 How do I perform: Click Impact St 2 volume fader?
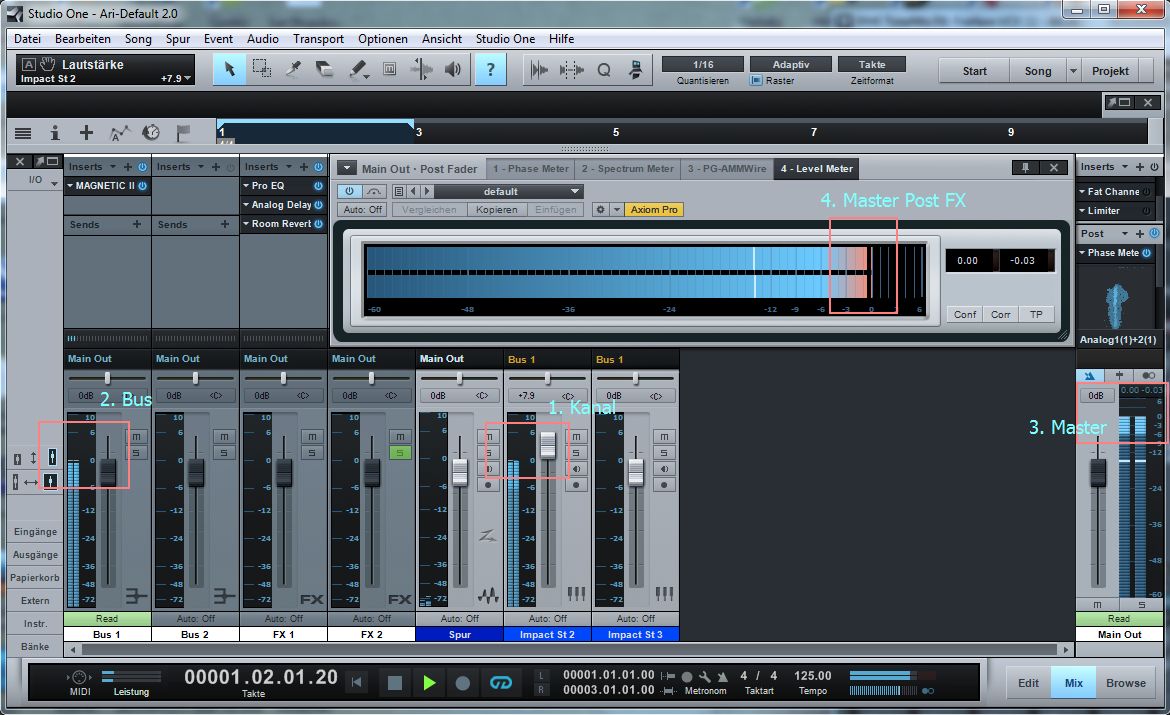pos(548,445)
